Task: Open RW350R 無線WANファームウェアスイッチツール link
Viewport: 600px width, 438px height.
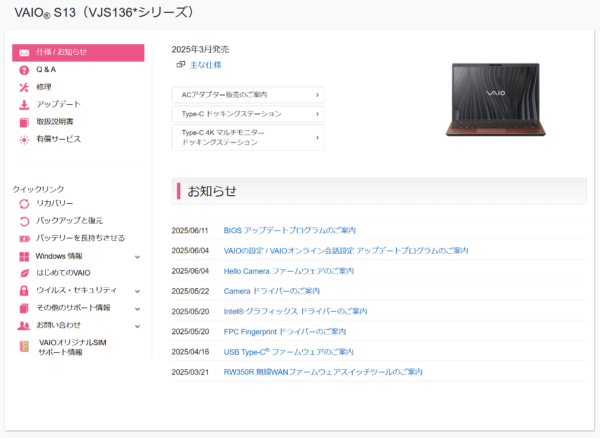Action: [323, 372]
